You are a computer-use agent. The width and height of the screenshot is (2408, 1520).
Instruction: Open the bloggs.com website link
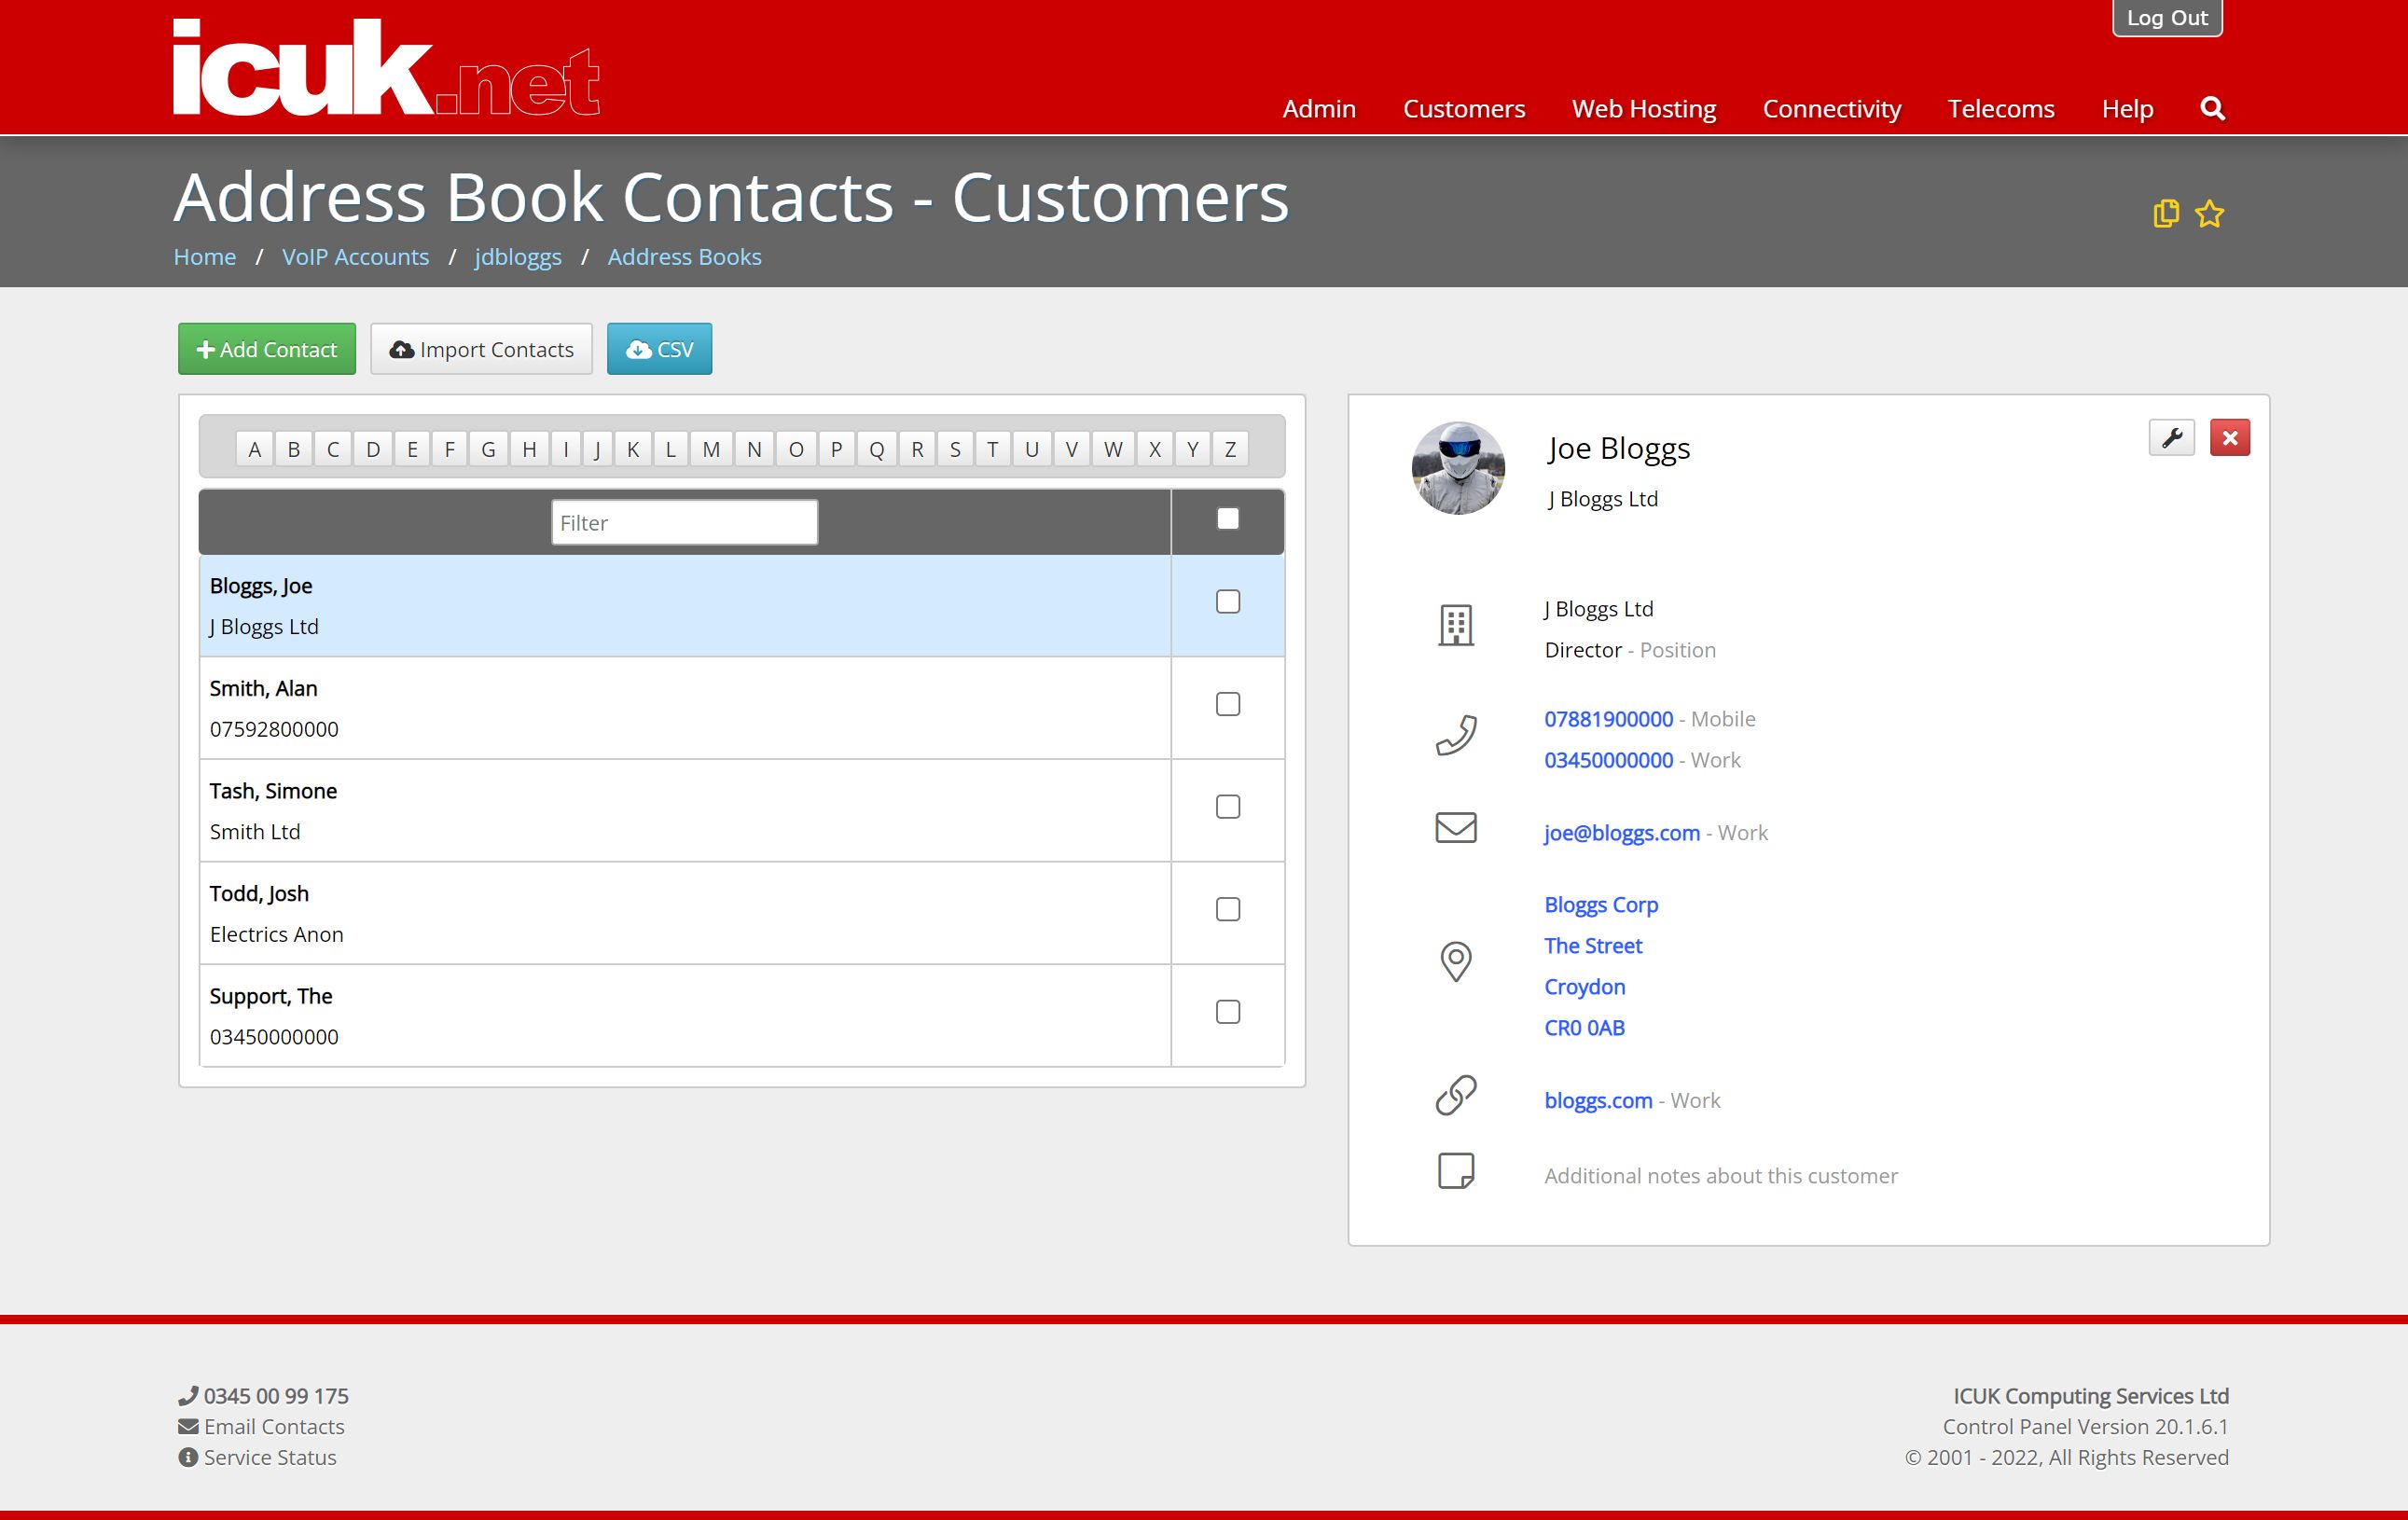click(1597, 1100)
